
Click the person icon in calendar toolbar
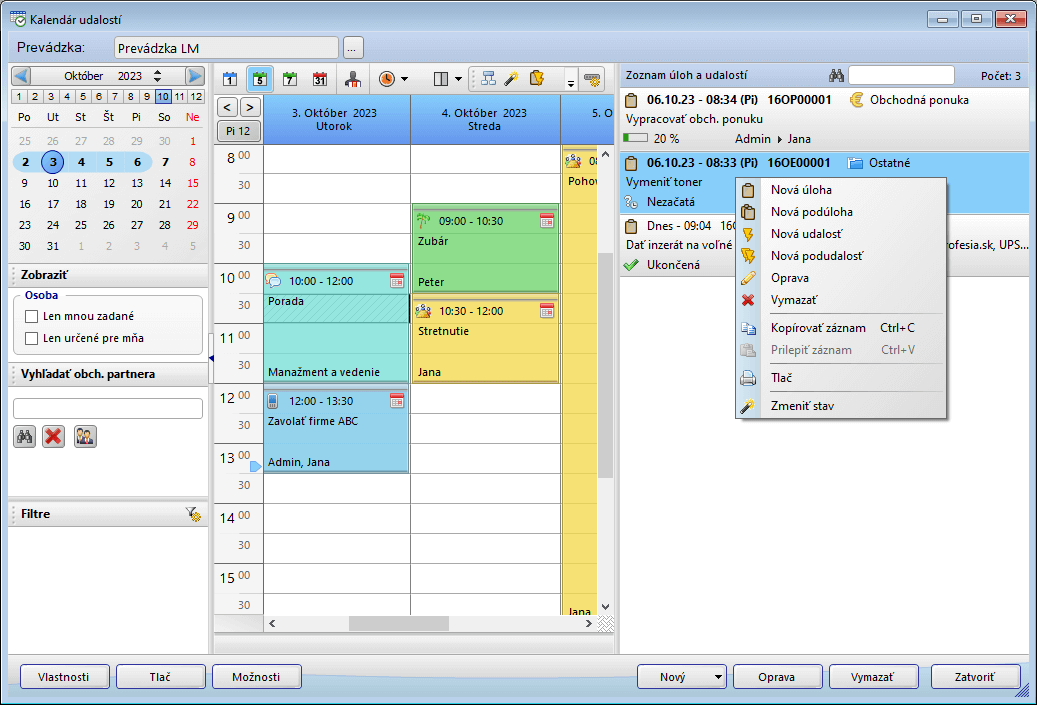pyautogui.click(x=352, y=79)
